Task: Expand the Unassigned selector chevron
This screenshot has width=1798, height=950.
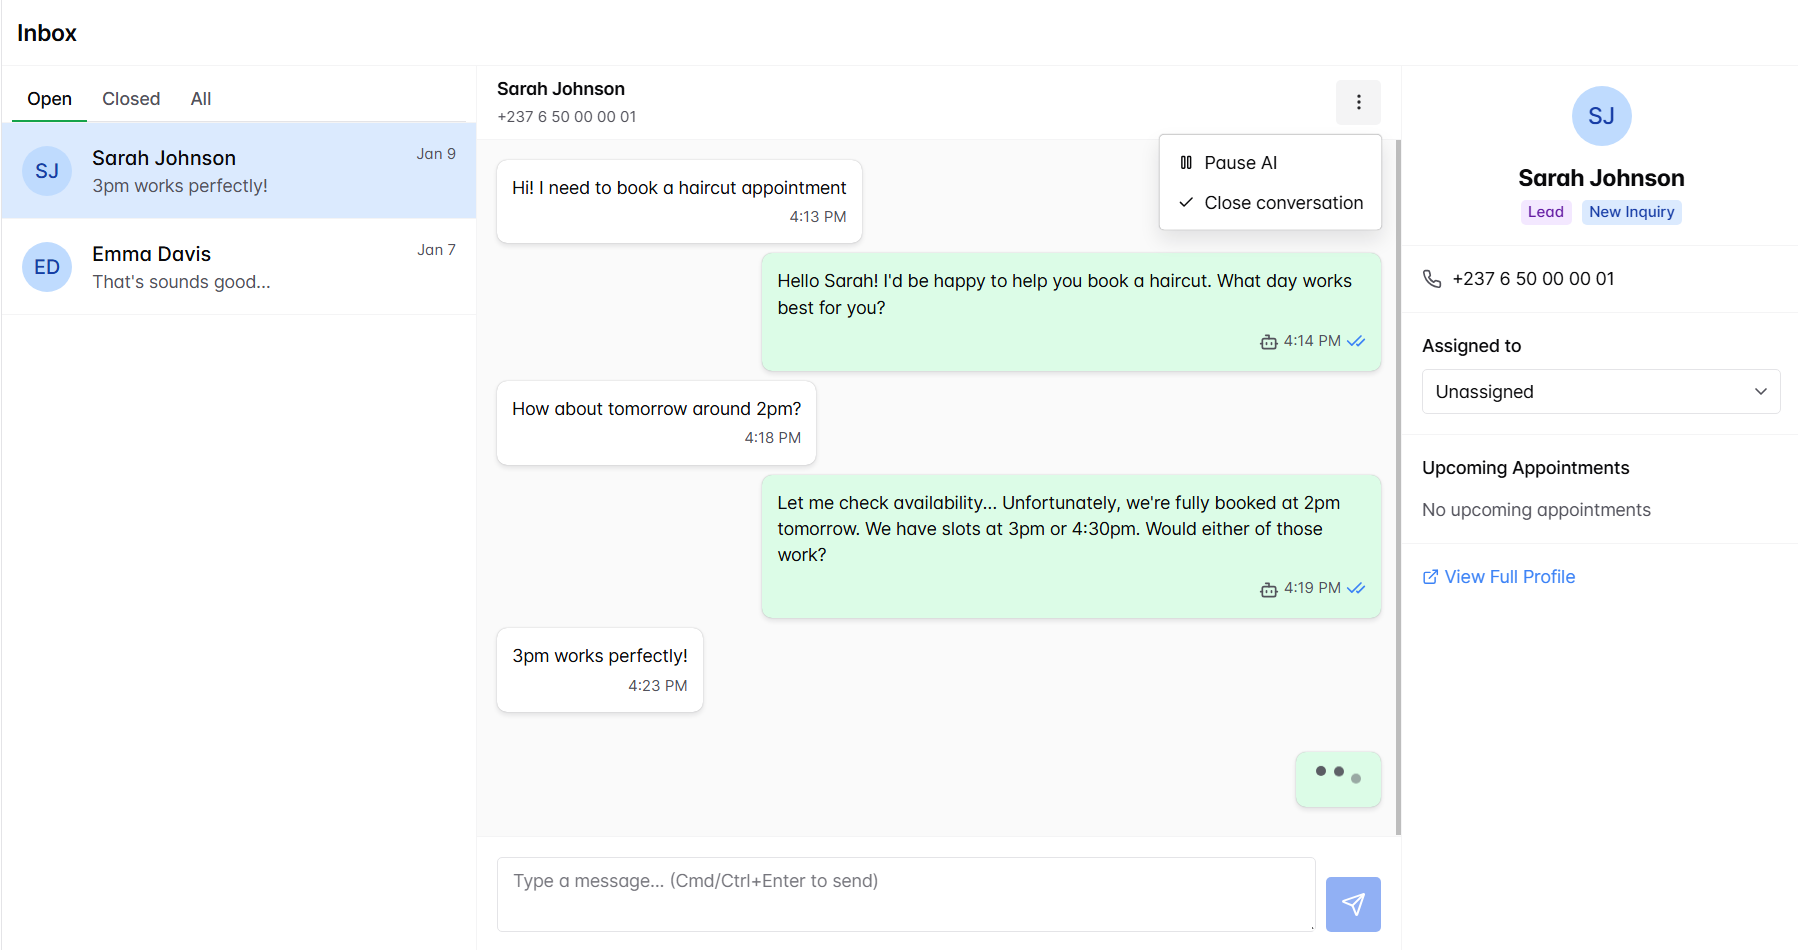Action: click(1761, 391)
